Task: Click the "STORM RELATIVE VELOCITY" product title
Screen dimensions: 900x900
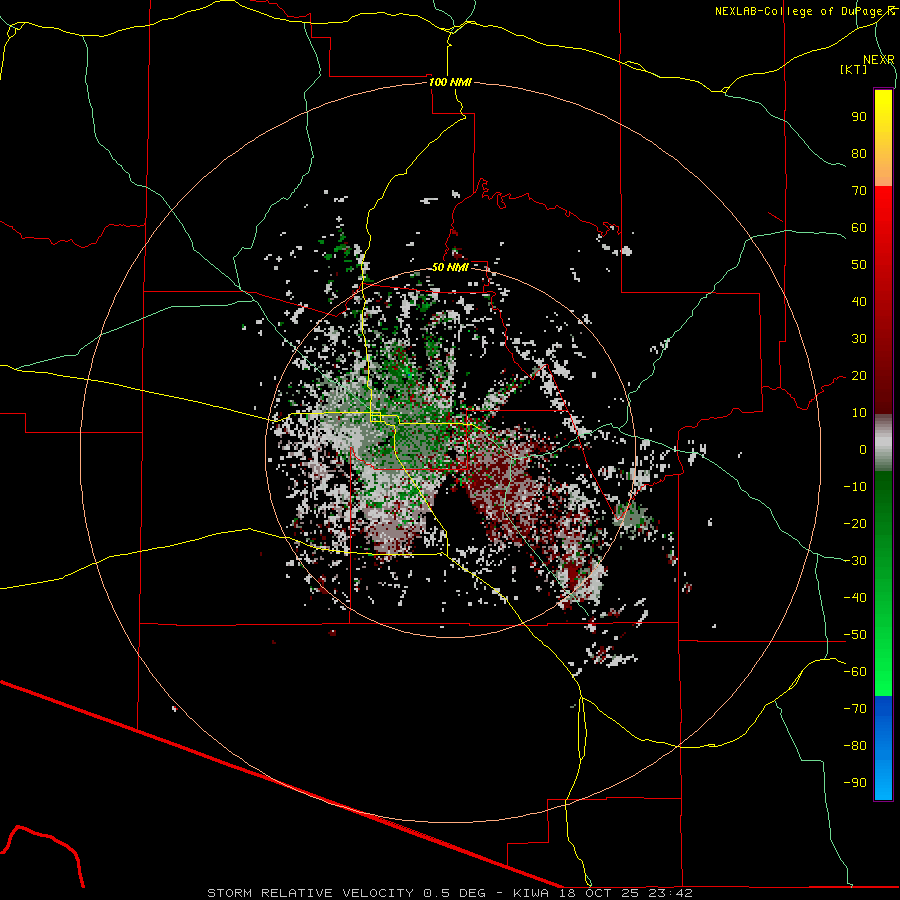Action: tap(310, 893)
